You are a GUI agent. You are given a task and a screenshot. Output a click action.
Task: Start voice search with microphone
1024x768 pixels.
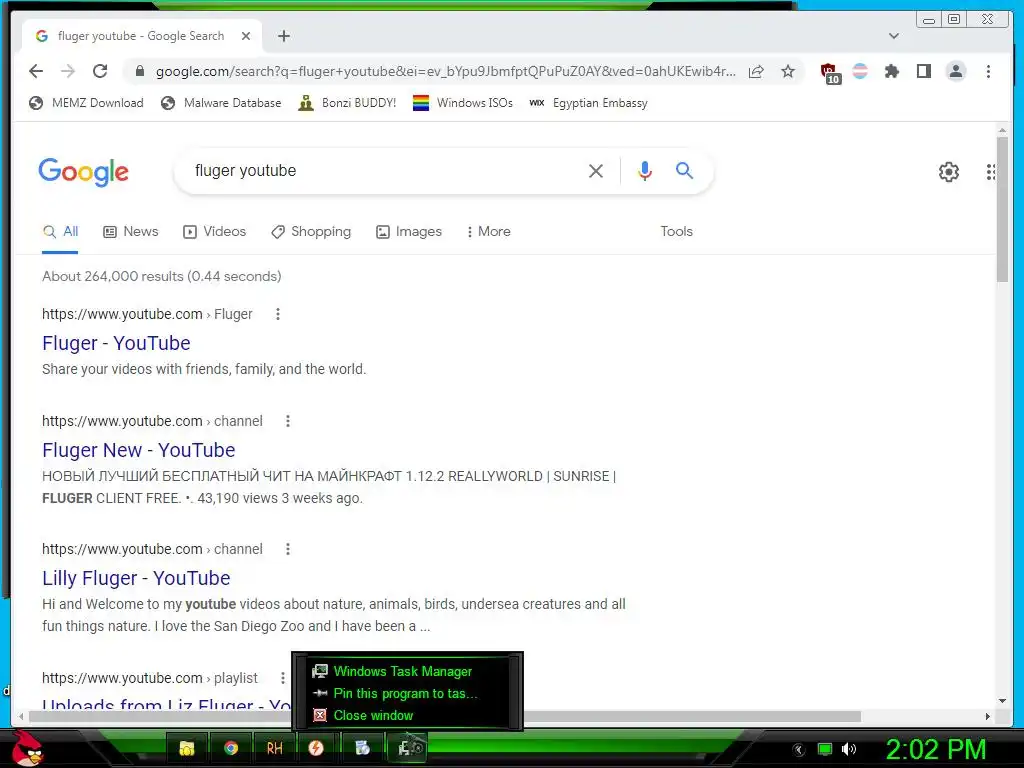[645, 171]
